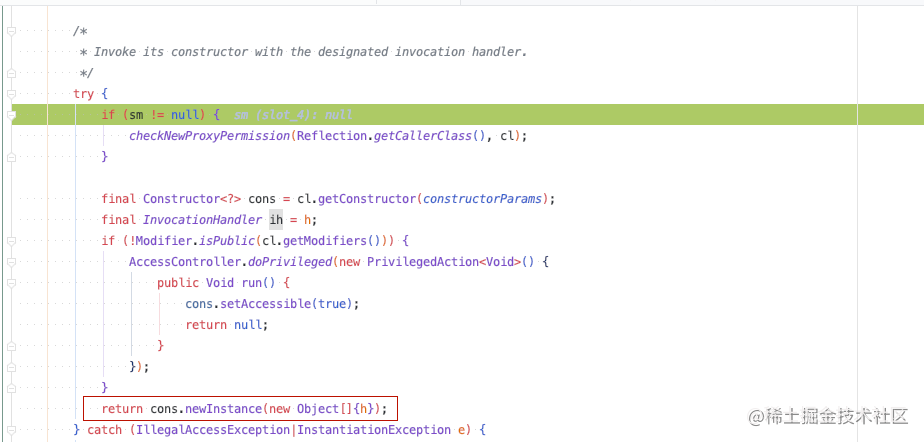Collapse the 'if (!Modifier.isPublic' block
This screenshot has width=924, height=442.
click(x=11, y=241)
